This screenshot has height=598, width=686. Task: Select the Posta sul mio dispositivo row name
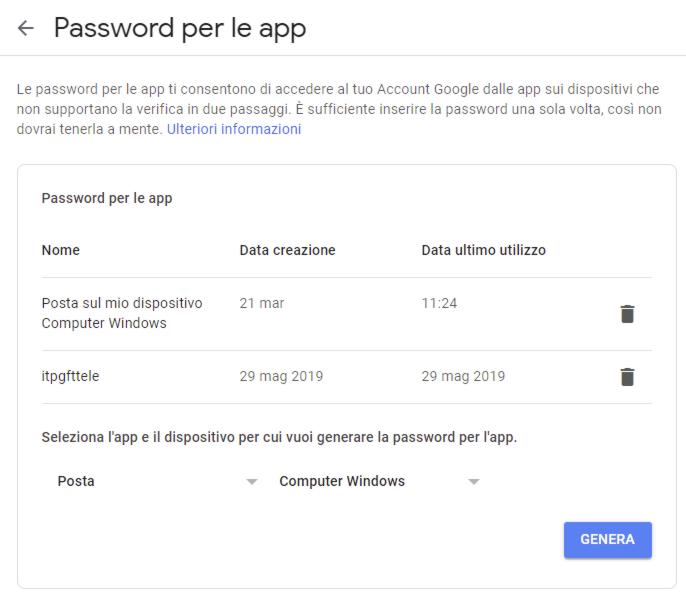[x=122, y=313]
